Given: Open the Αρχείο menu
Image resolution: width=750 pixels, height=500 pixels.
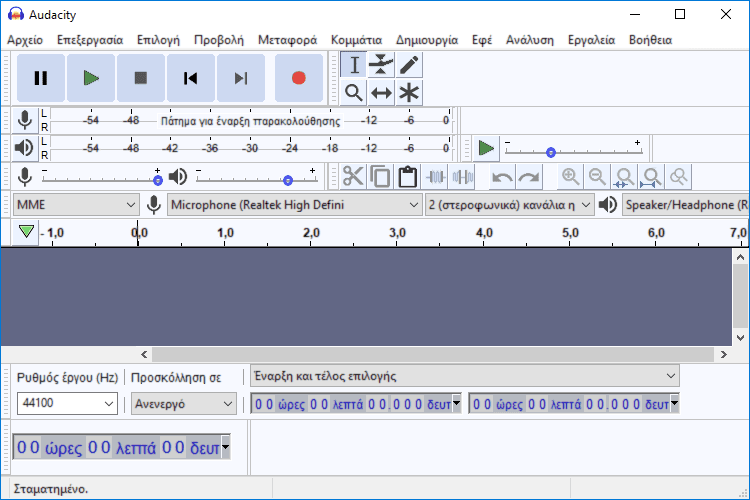Looking at the screenshot, I should pos(25,40).
